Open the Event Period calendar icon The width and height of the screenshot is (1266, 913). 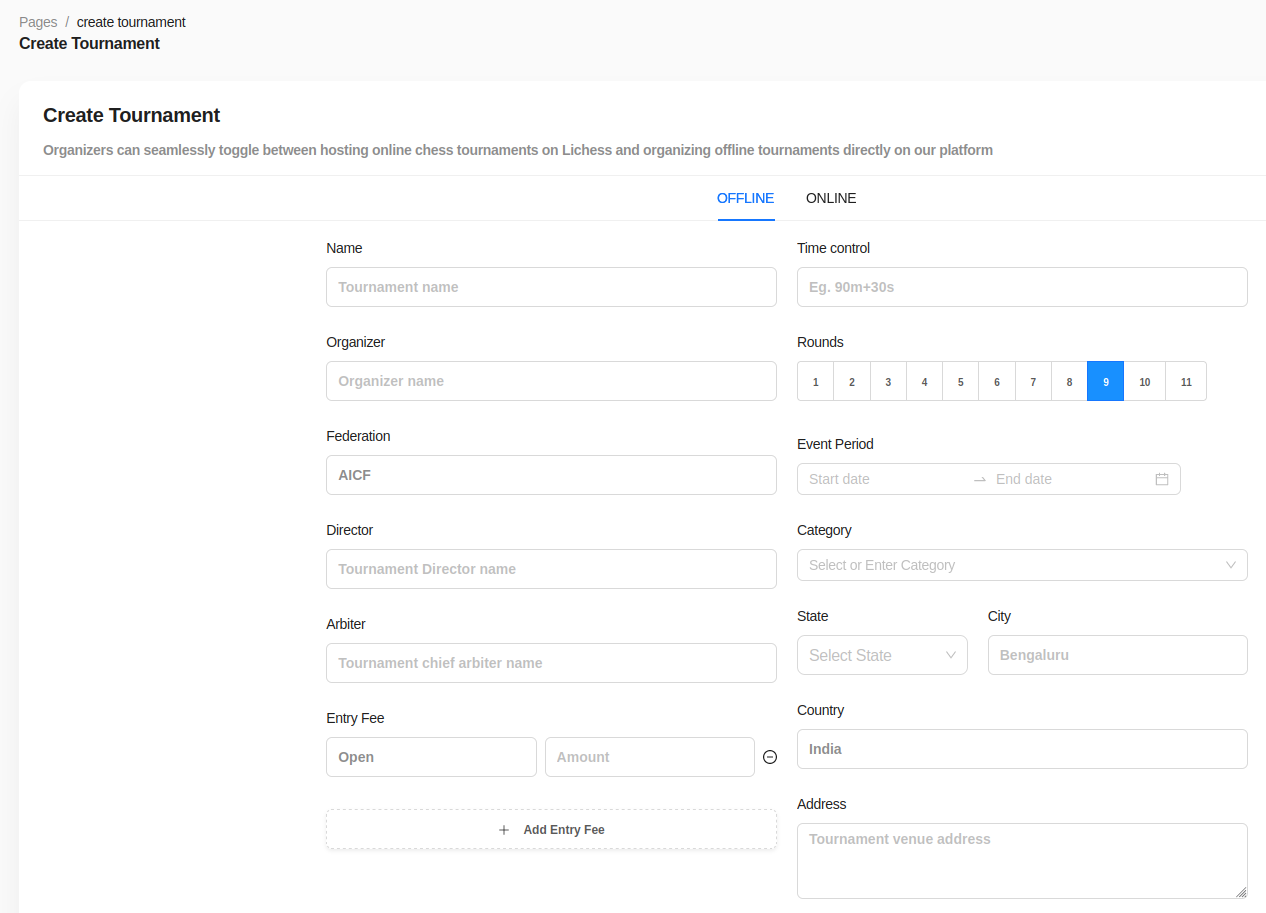tap(1162, 479)
